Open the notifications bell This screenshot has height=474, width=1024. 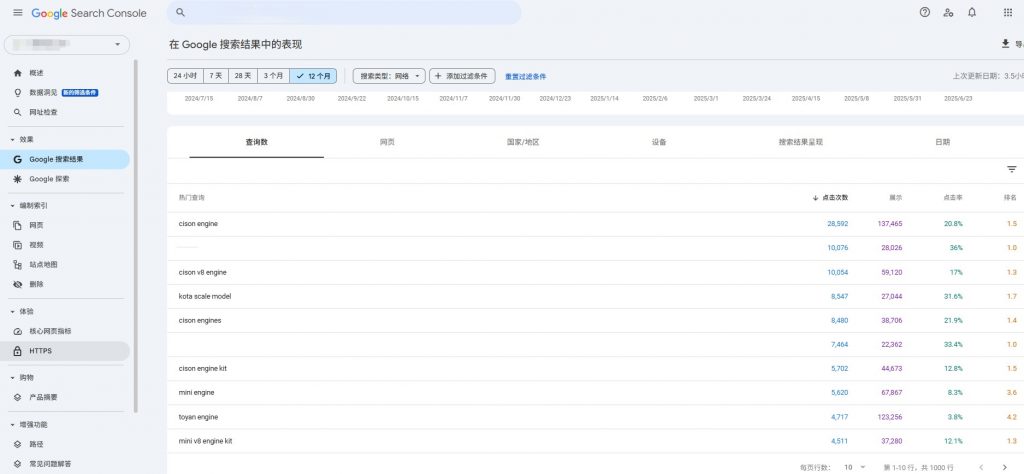click(972, 12)
